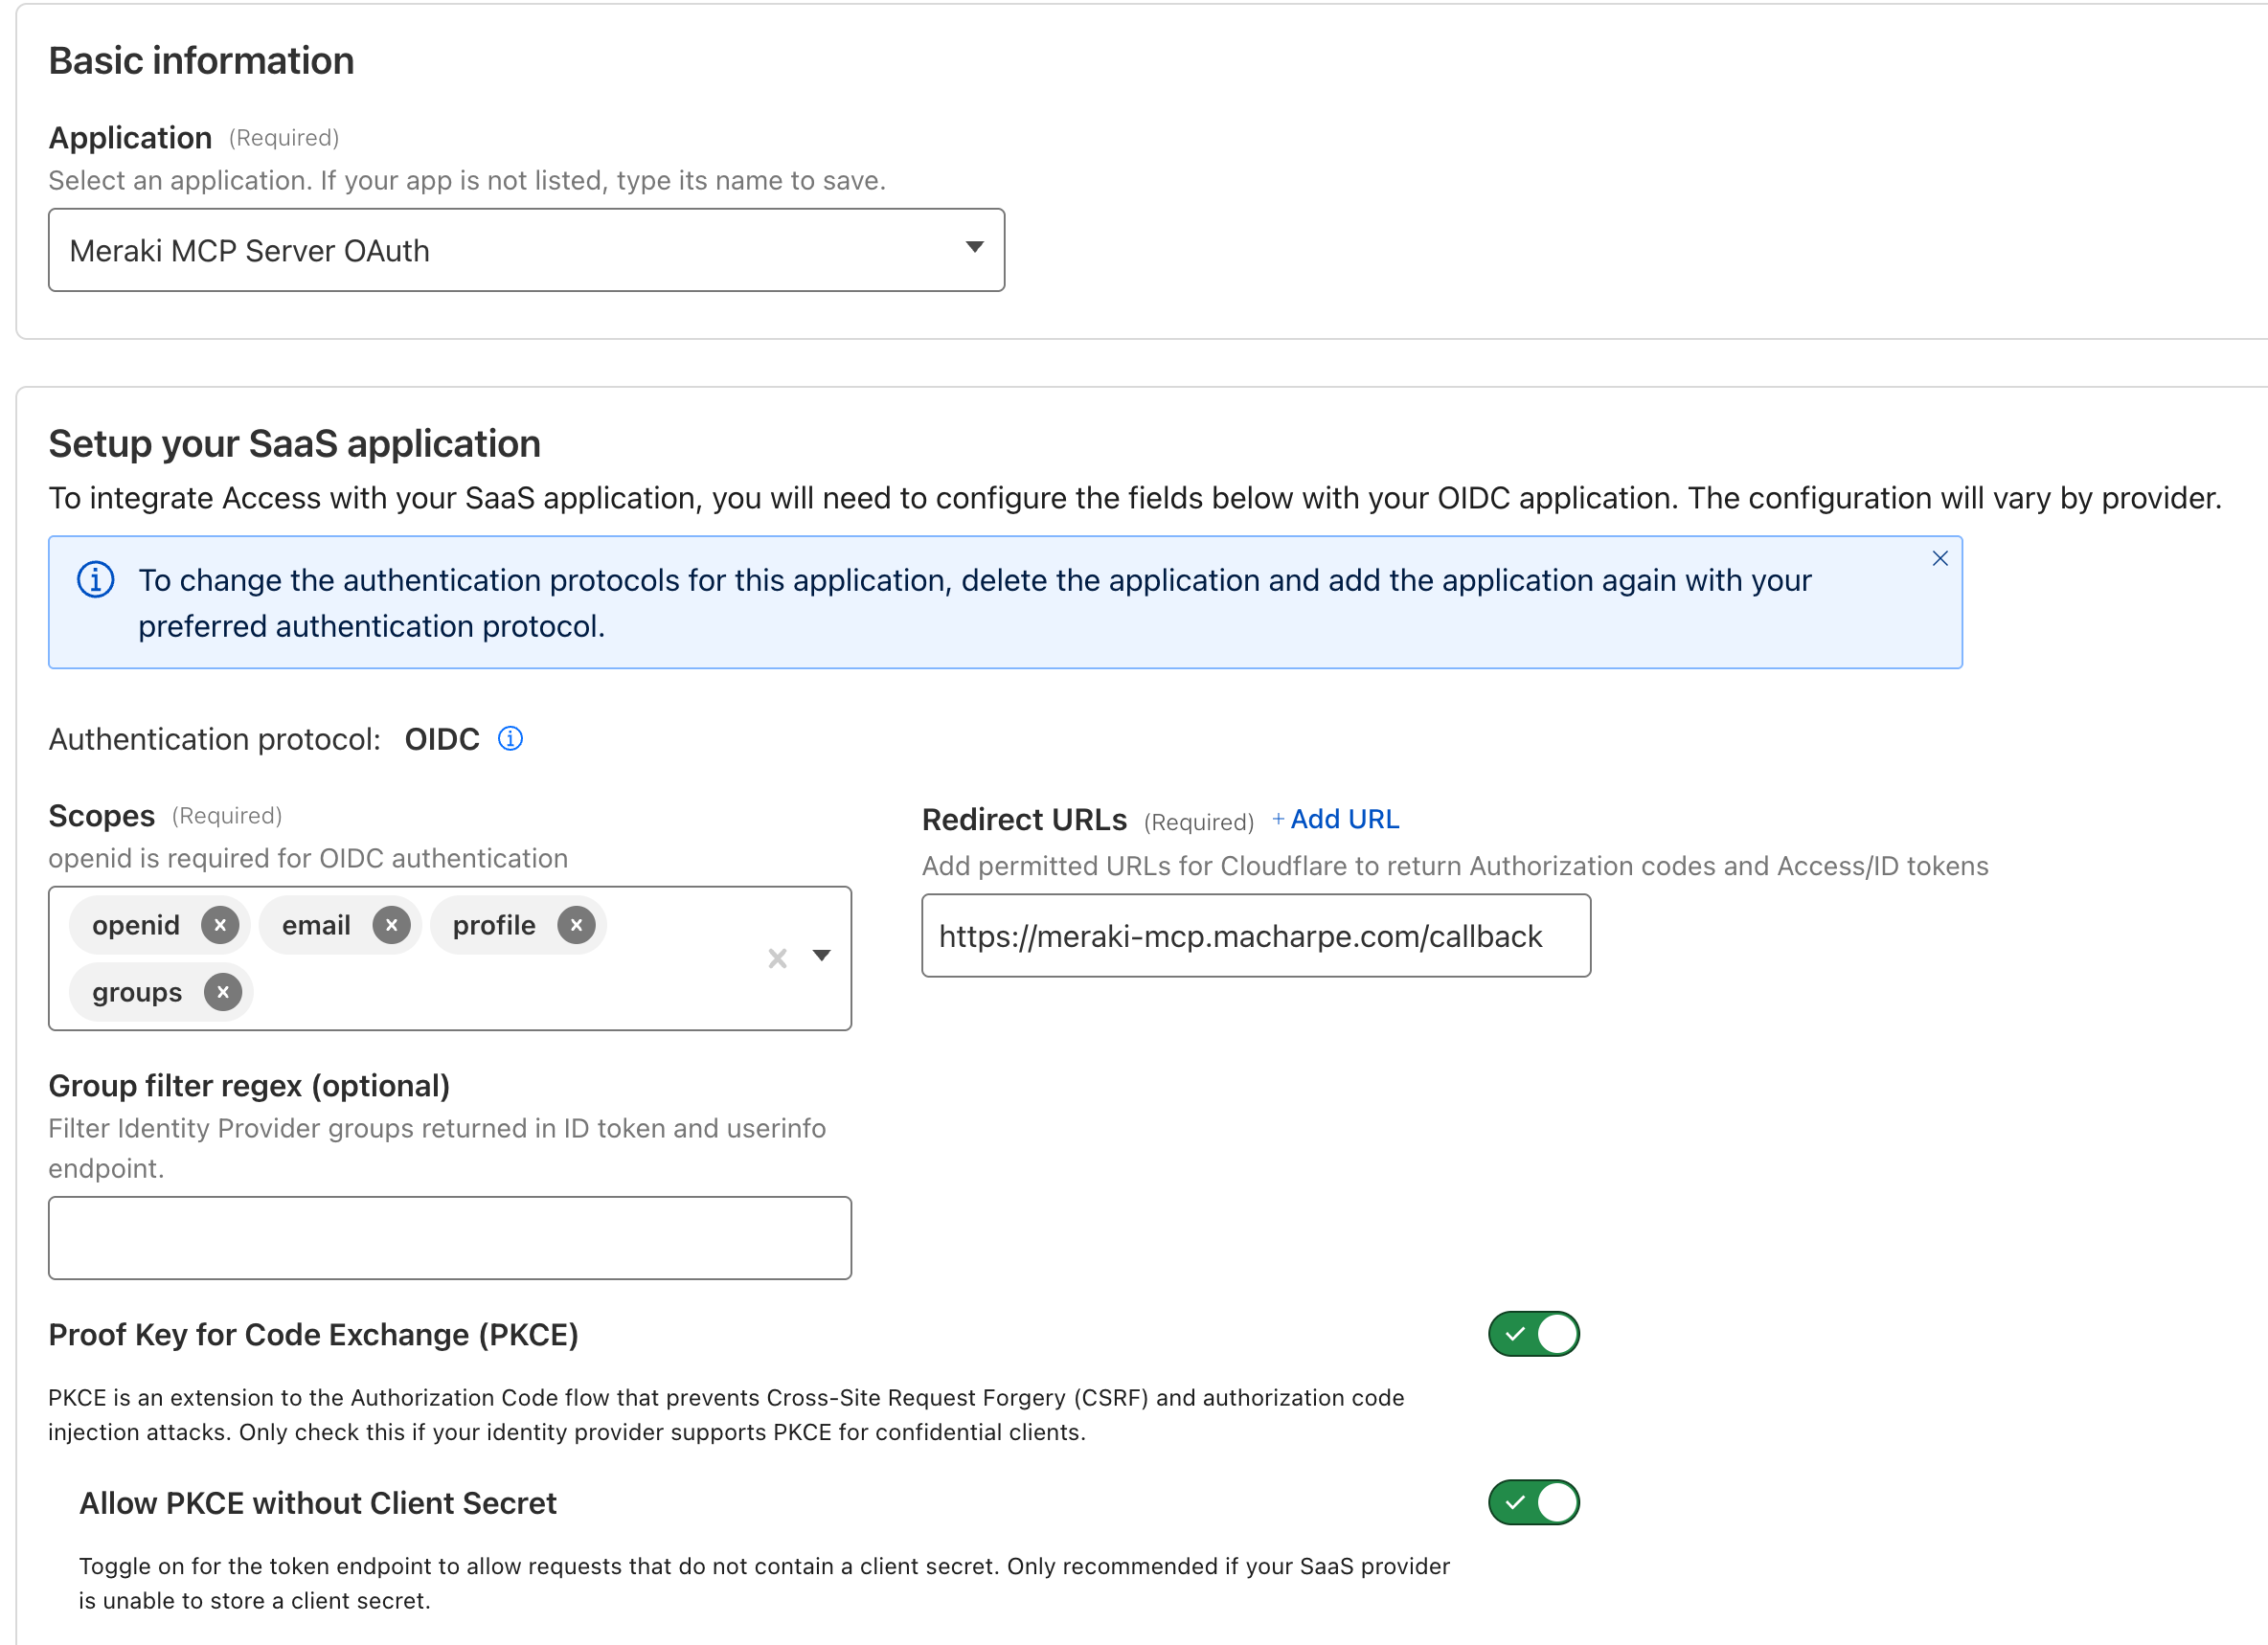2268x1645 pixels.
Task: Toggle Proof Key for Code Exchange switch
Action: (x=1534, y=1334)
